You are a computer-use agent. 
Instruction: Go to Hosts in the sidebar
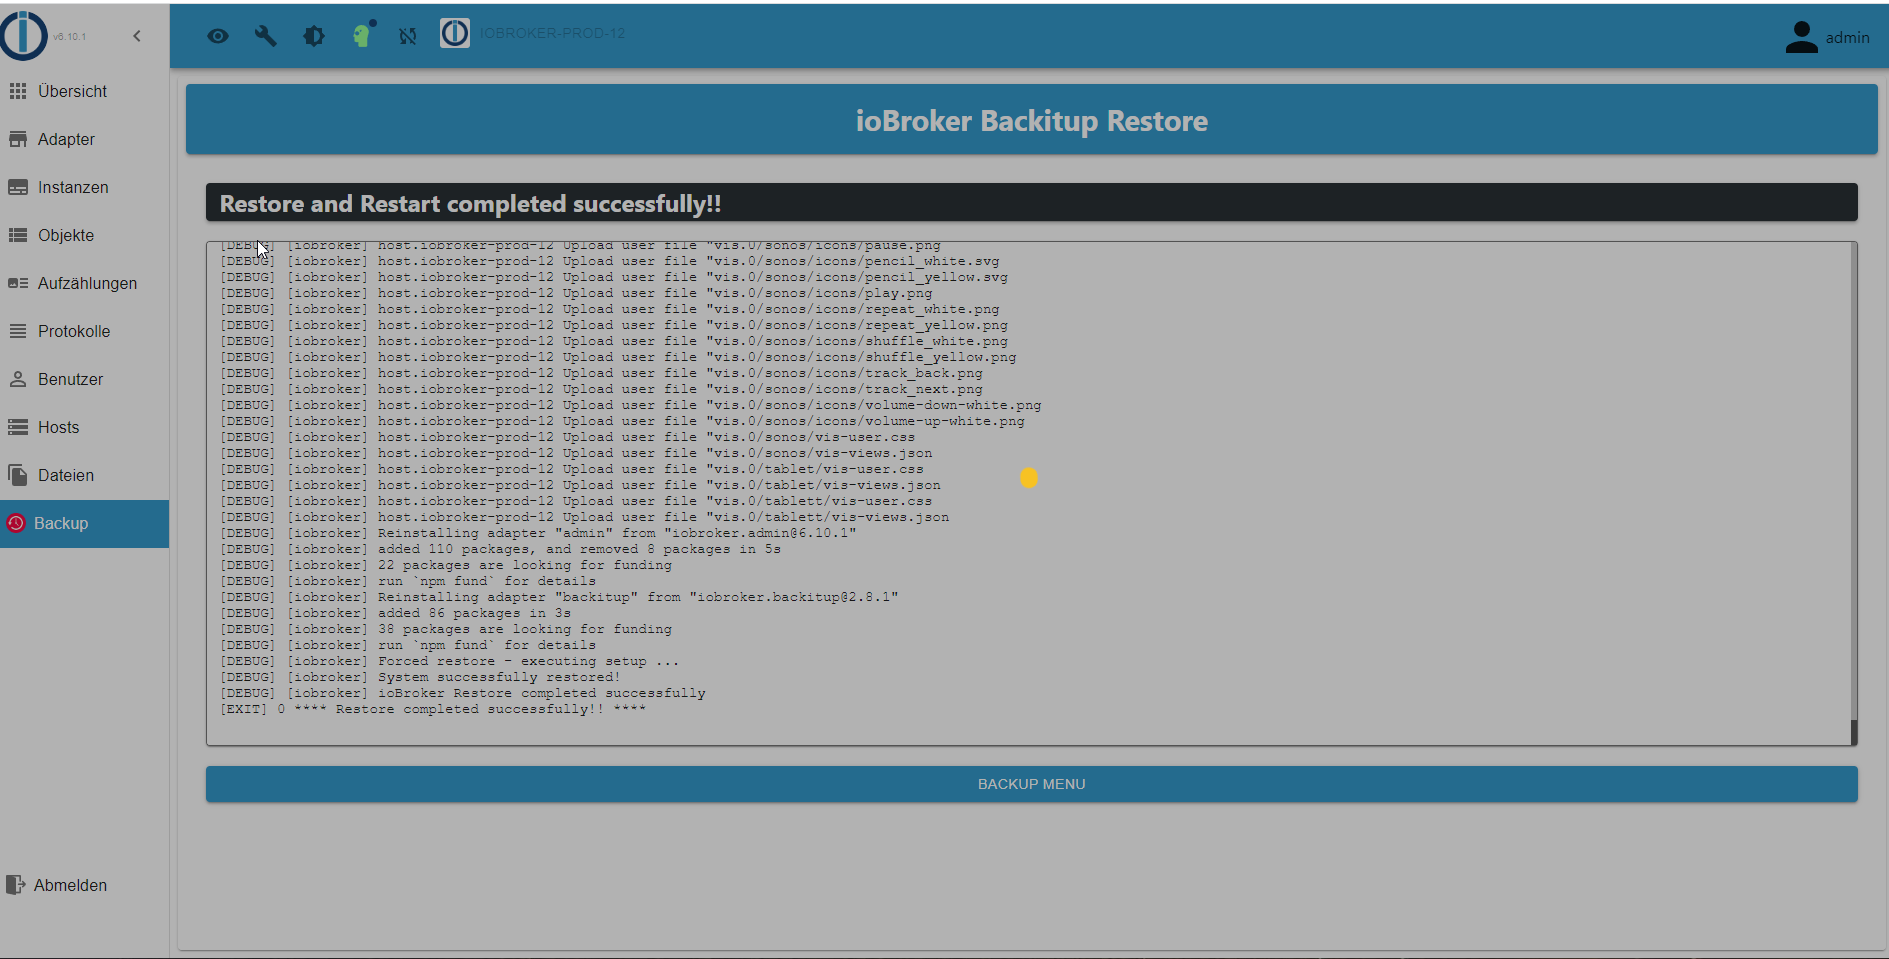coord(84,427)
